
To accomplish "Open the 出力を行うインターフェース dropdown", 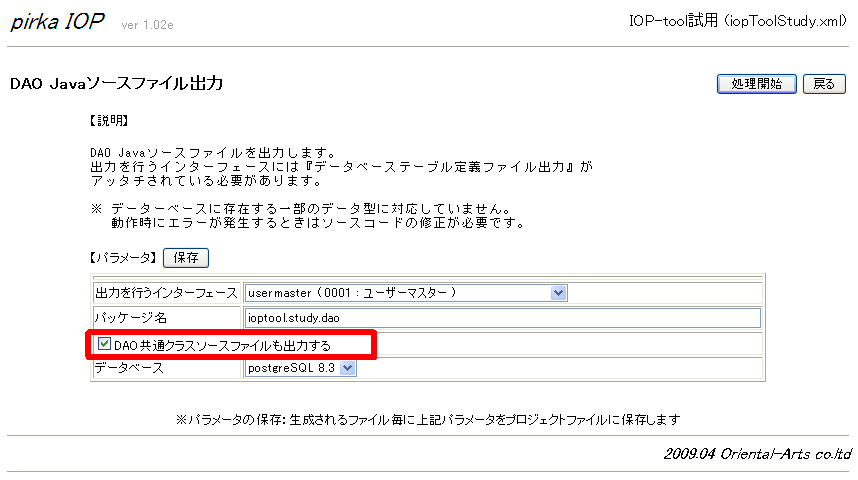I will click(405, 293).
